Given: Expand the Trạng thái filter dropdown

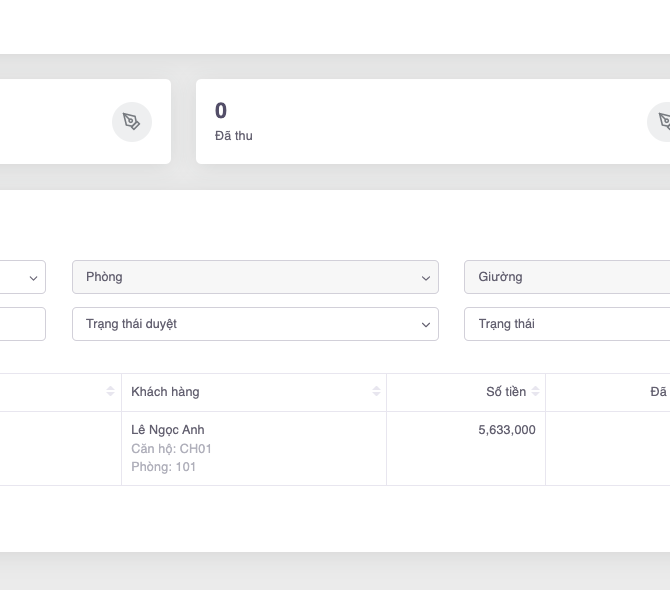Looking at the screenshot, I should (566, 324).
